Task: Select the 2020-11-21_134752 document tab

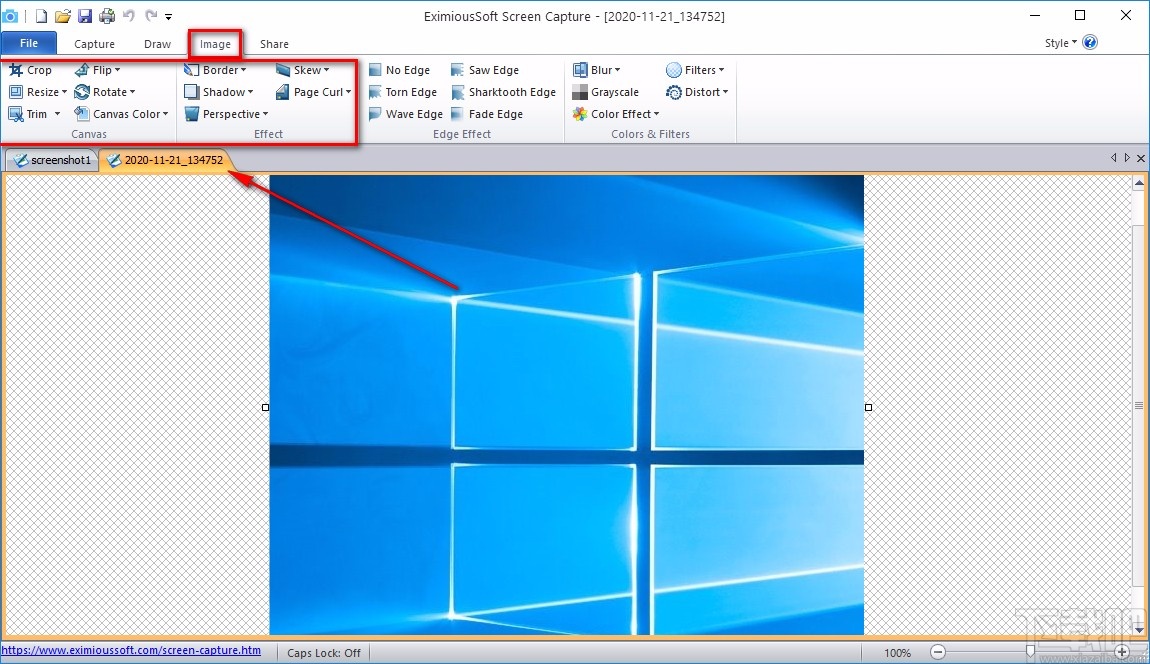Action: pos(166,160)
